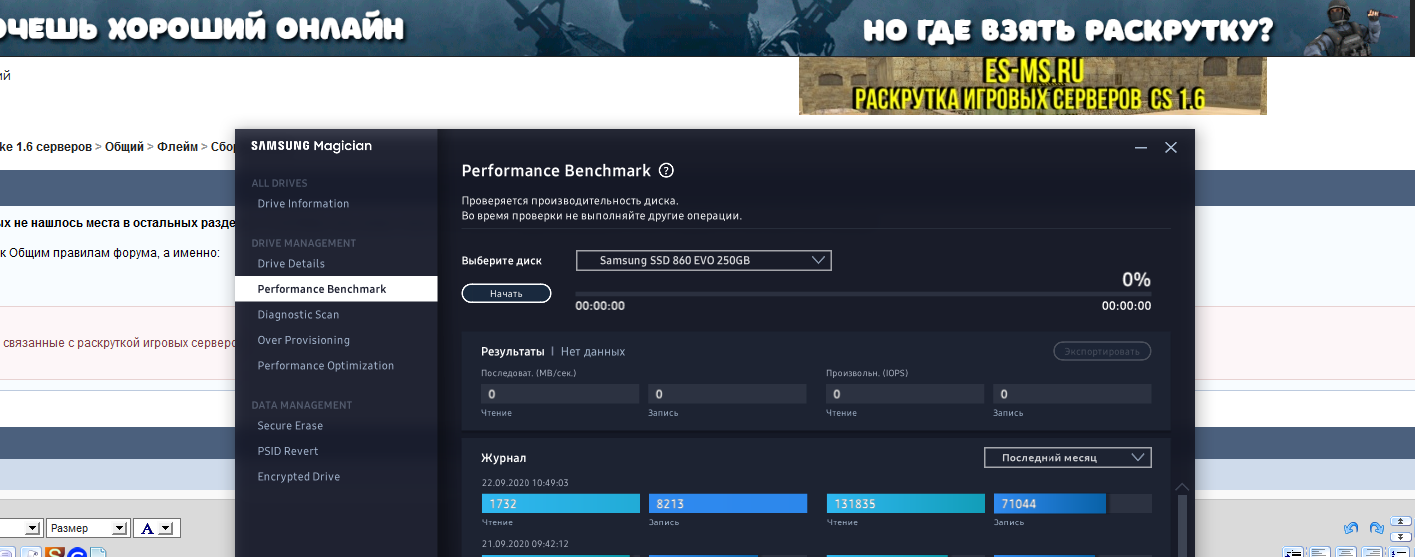Click the SAMSUNG Magician logo
Viewport: 1415px width, 557px height.
coord(311,146)
